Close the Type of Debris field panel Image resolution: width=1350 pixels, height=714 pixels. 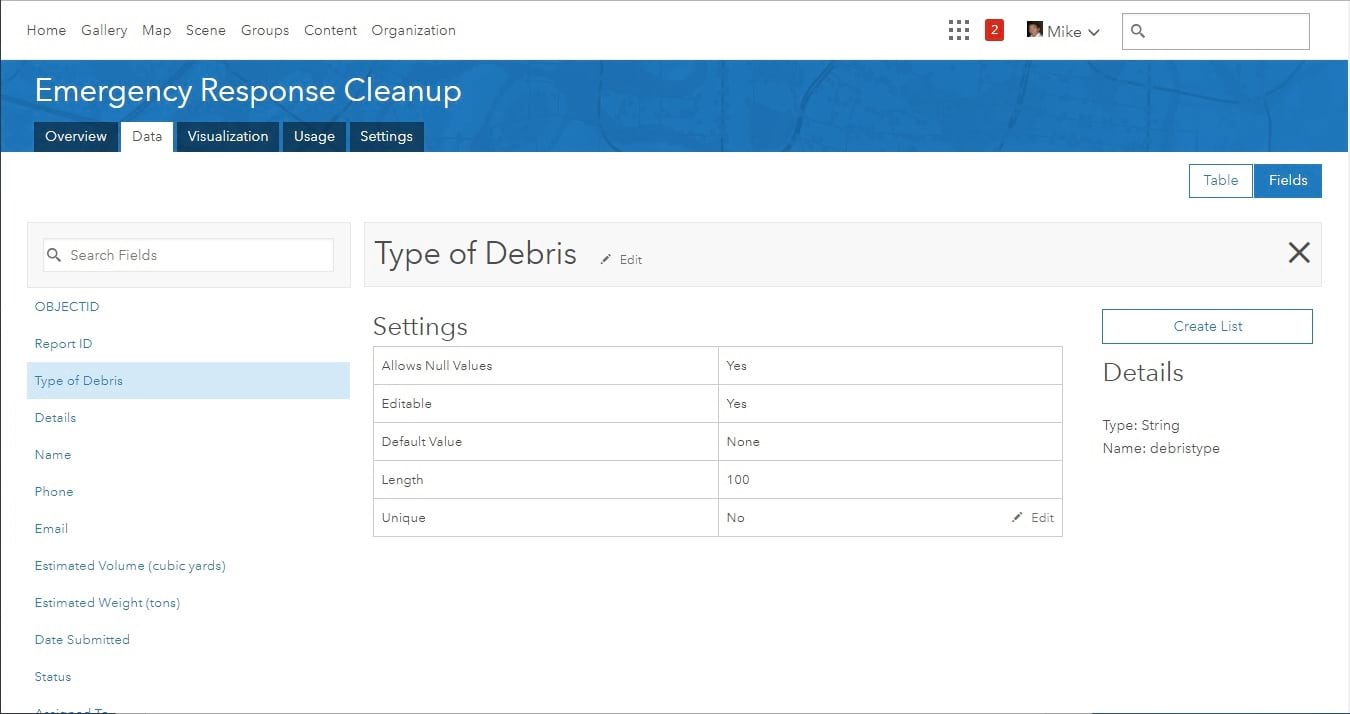(x=1298, y=253)
